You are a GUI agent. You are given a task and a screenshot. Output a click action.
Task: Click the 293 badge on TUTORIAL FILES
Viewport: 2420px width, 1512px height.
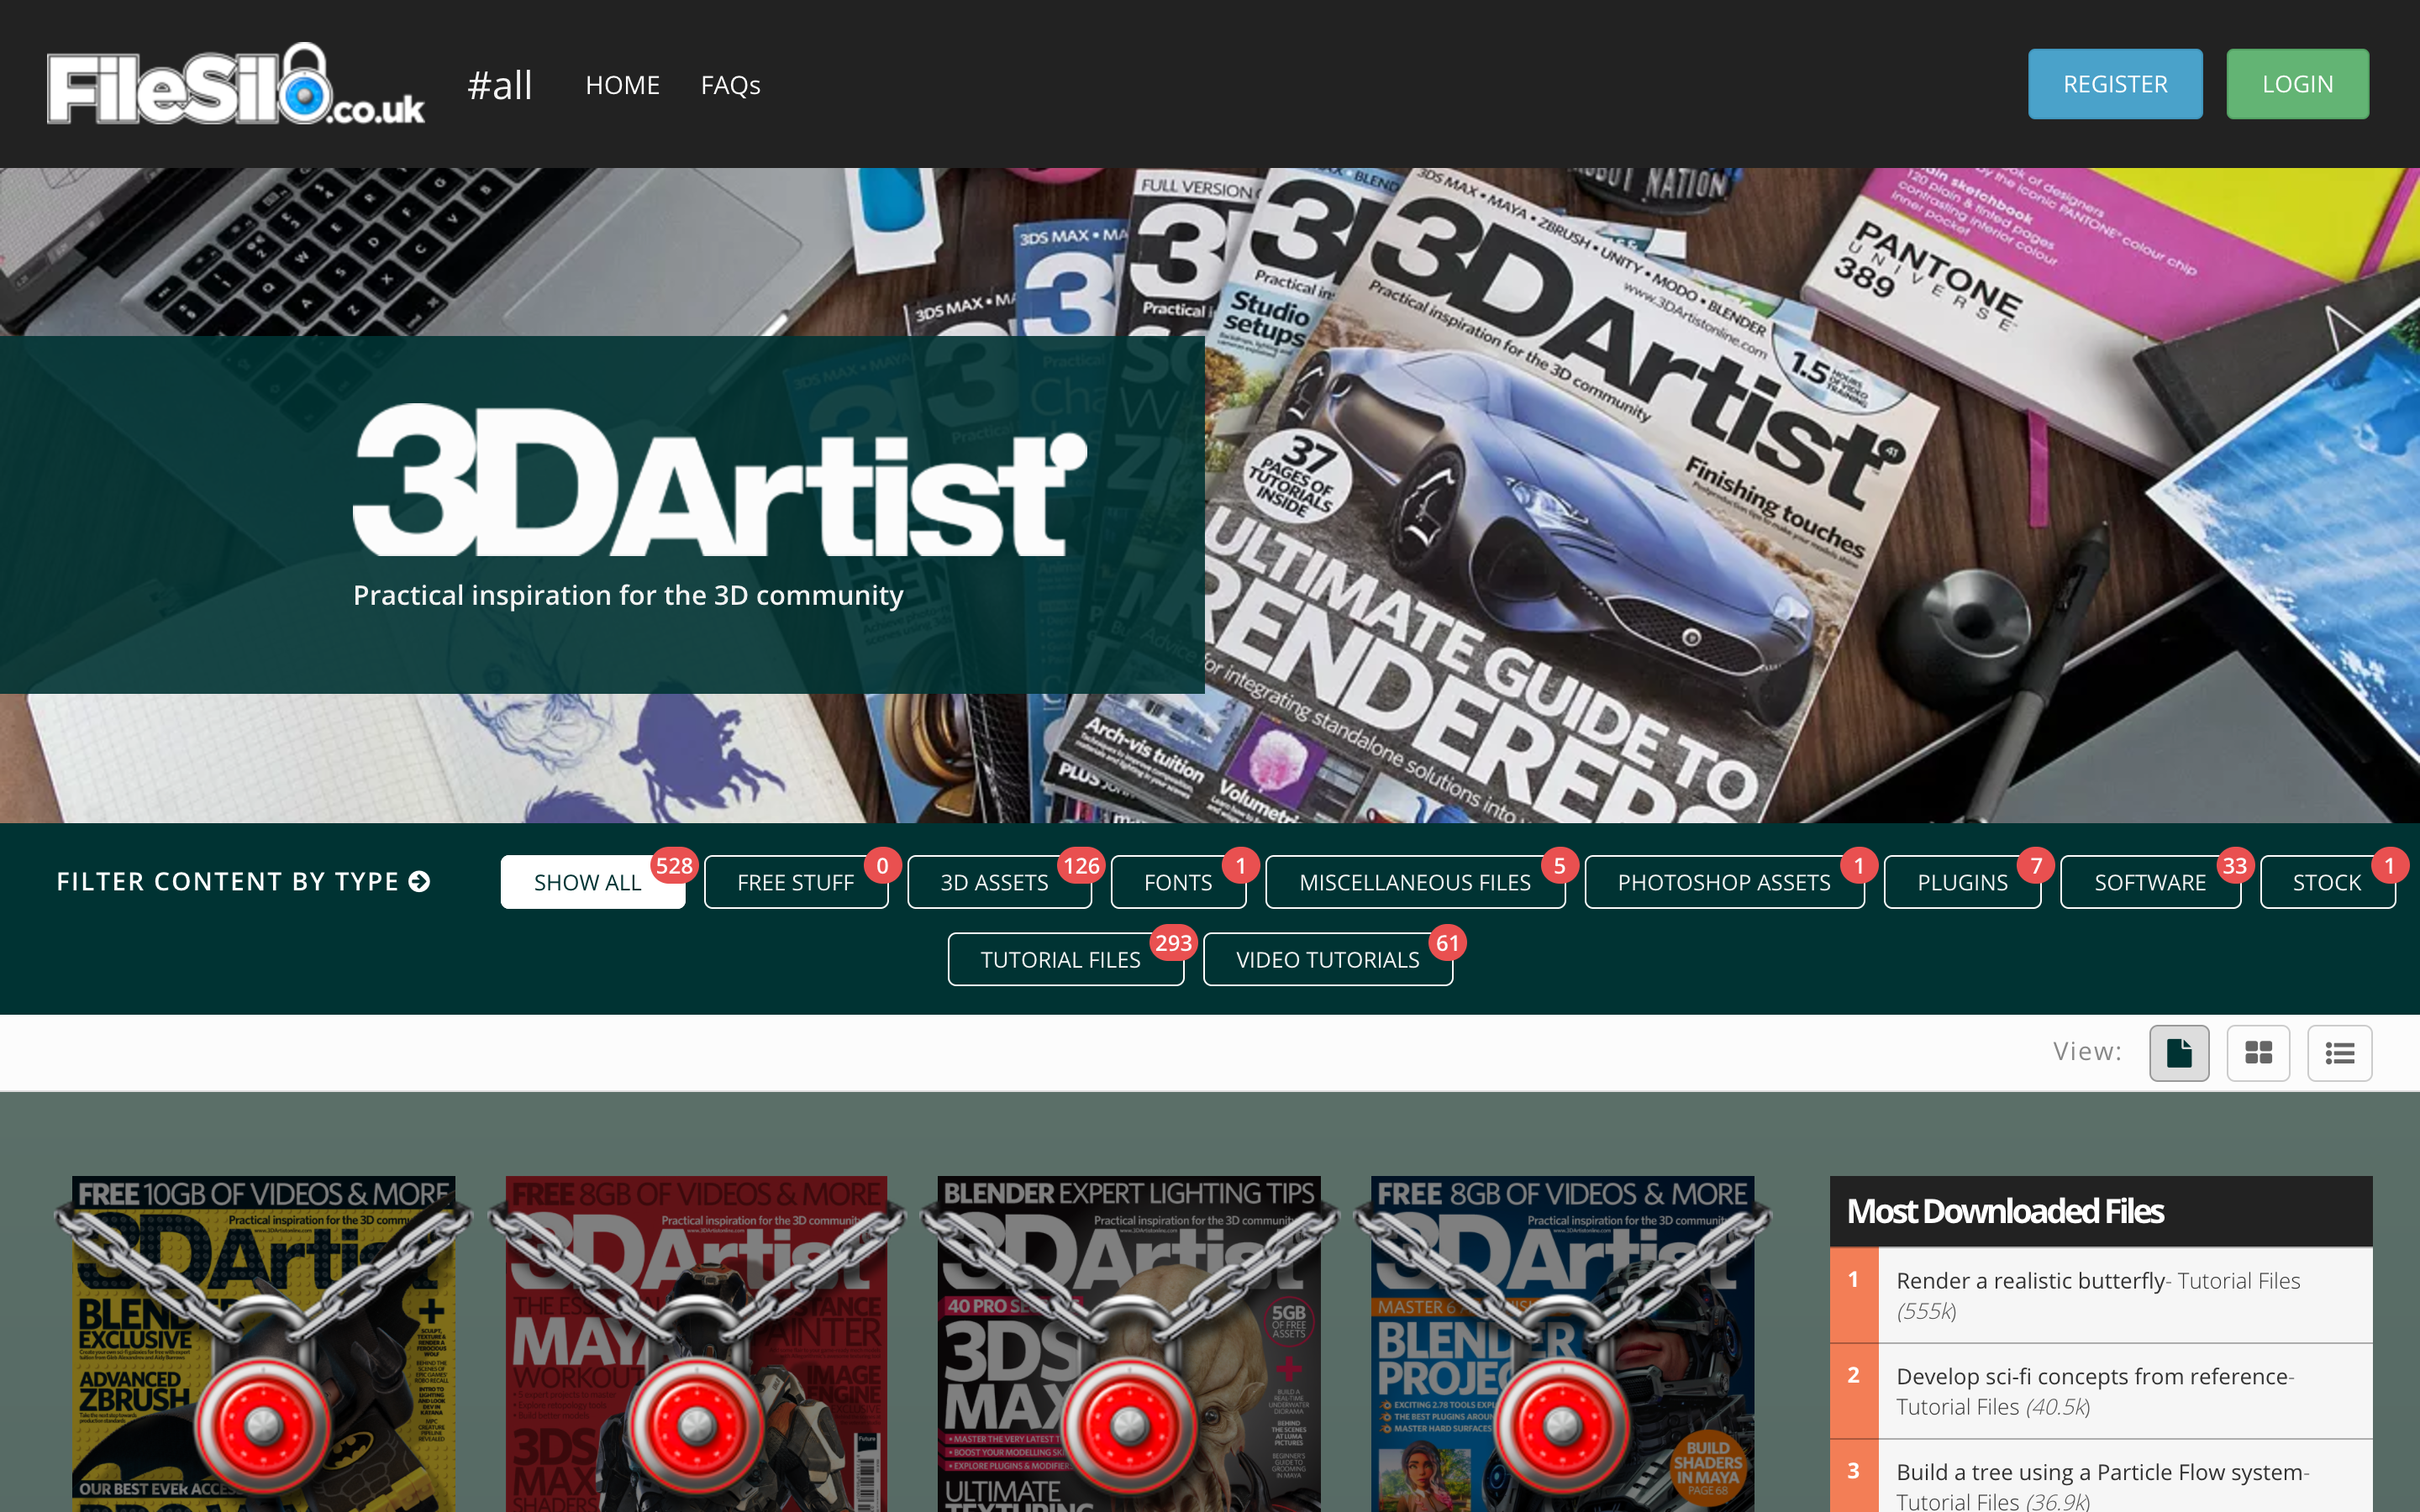point(1173,943)
